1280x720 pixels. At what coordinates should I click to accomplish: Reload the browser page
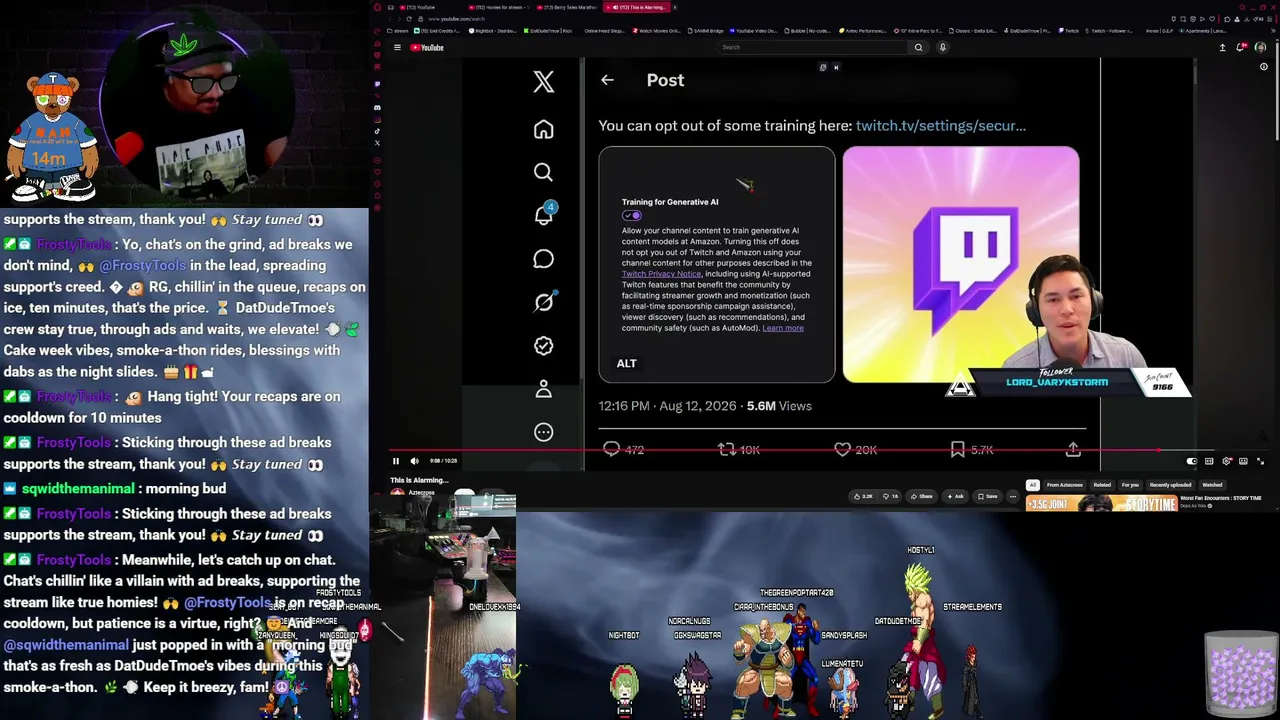(409, 19)
